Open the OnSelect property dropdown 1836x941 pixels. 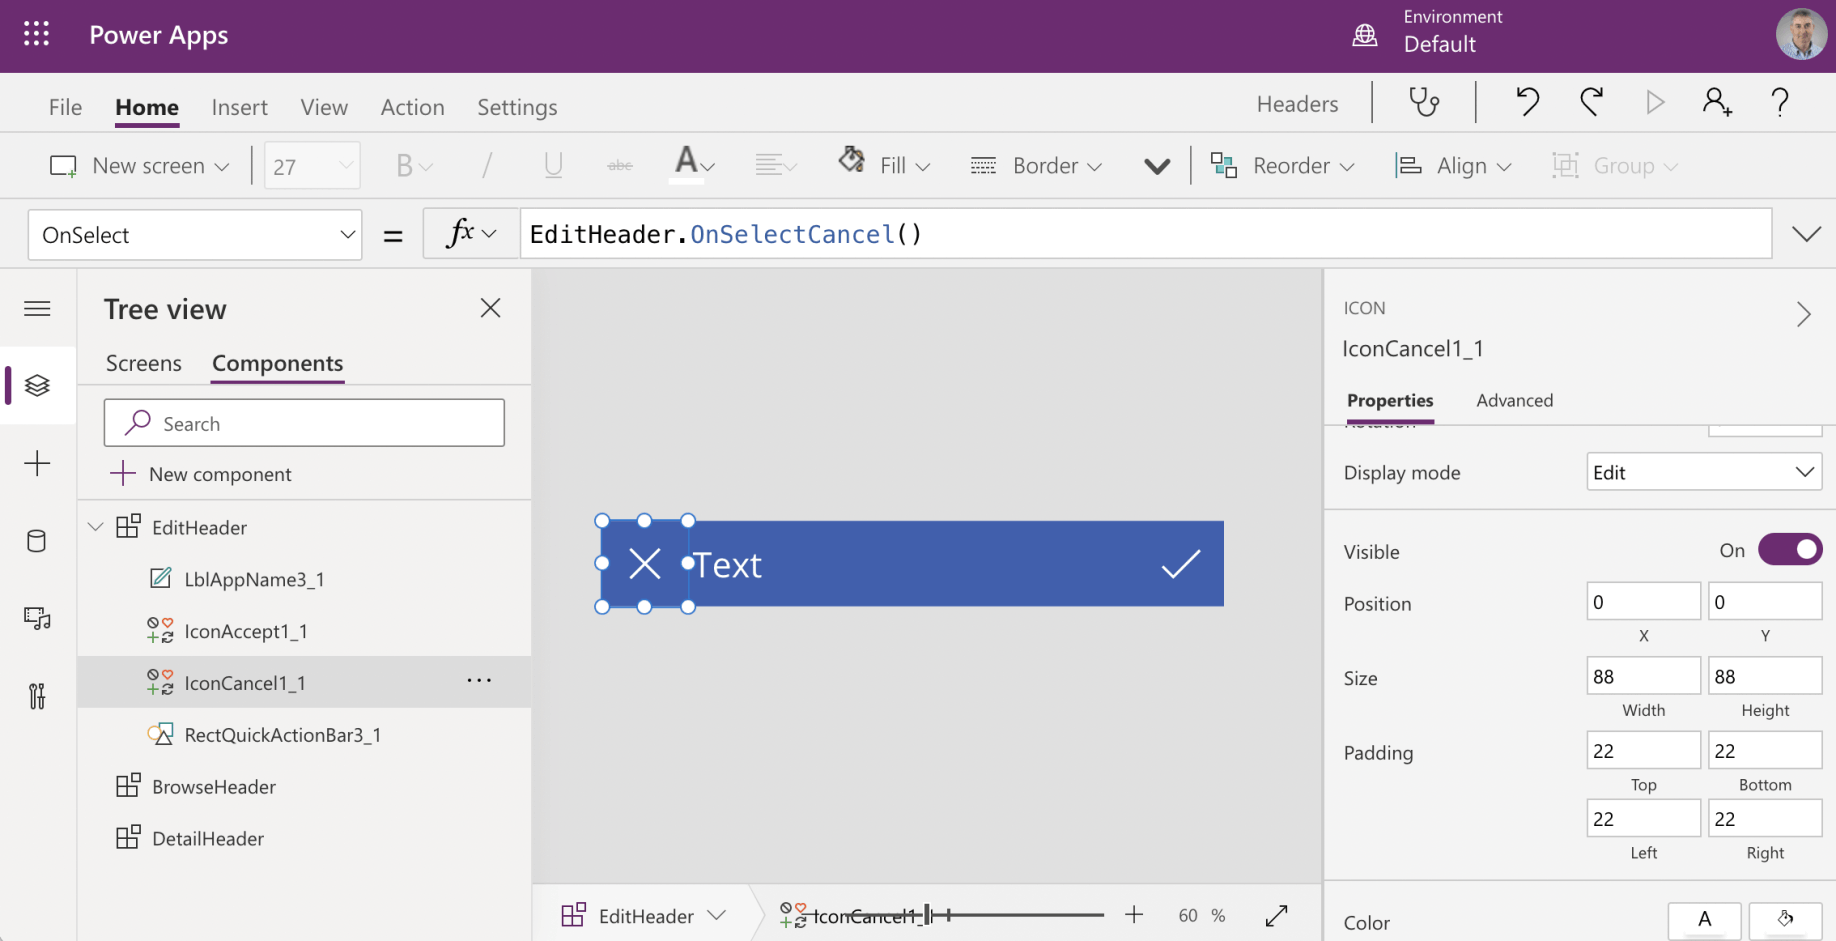(x=195, y=235)
